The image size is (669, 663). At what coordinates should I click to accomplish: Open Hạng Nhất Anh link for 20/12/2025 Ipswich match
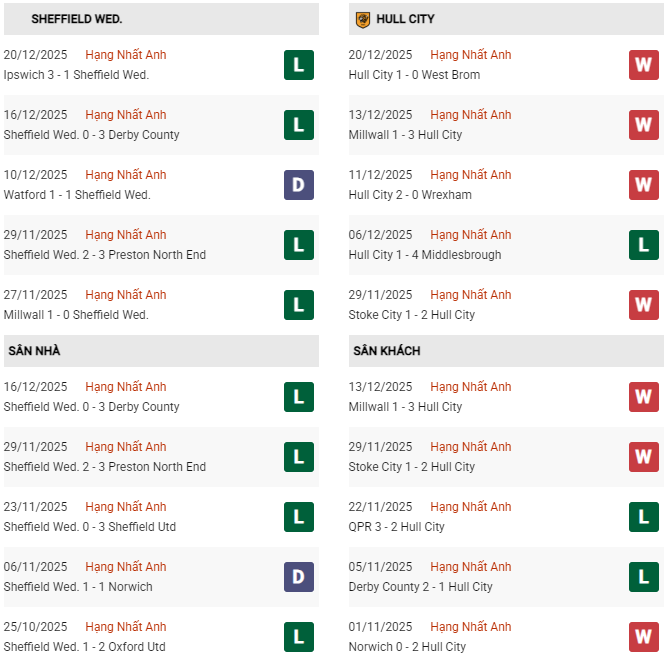pyautogui.click(x=126, y=55)
